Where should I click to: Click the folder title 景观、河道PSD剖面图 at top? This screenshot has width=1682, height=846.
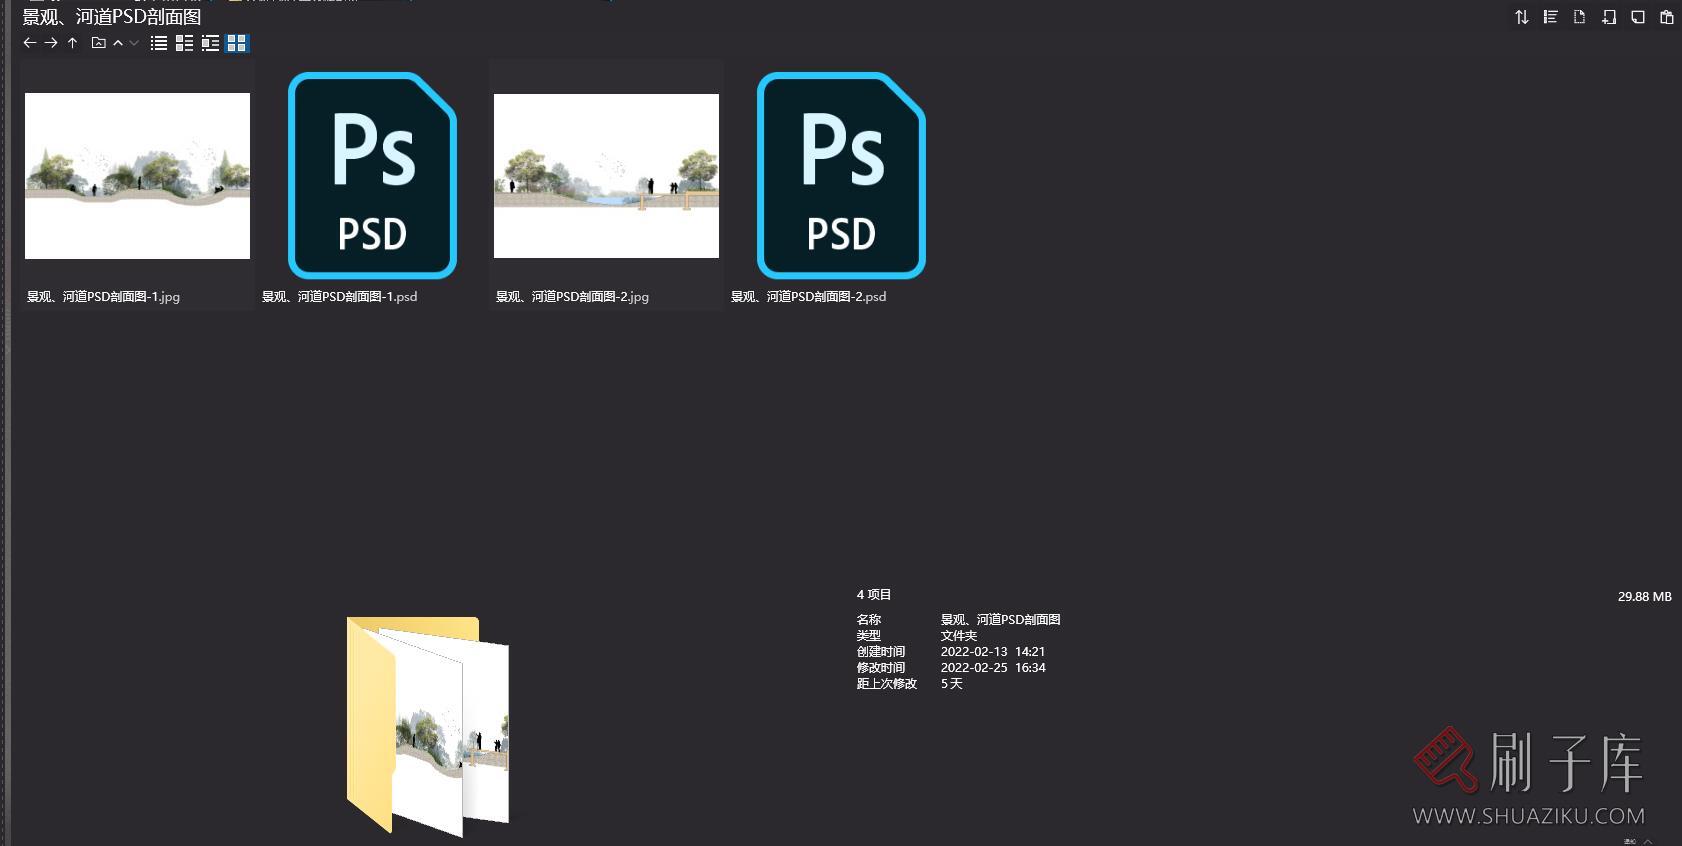tap(112, 17)
